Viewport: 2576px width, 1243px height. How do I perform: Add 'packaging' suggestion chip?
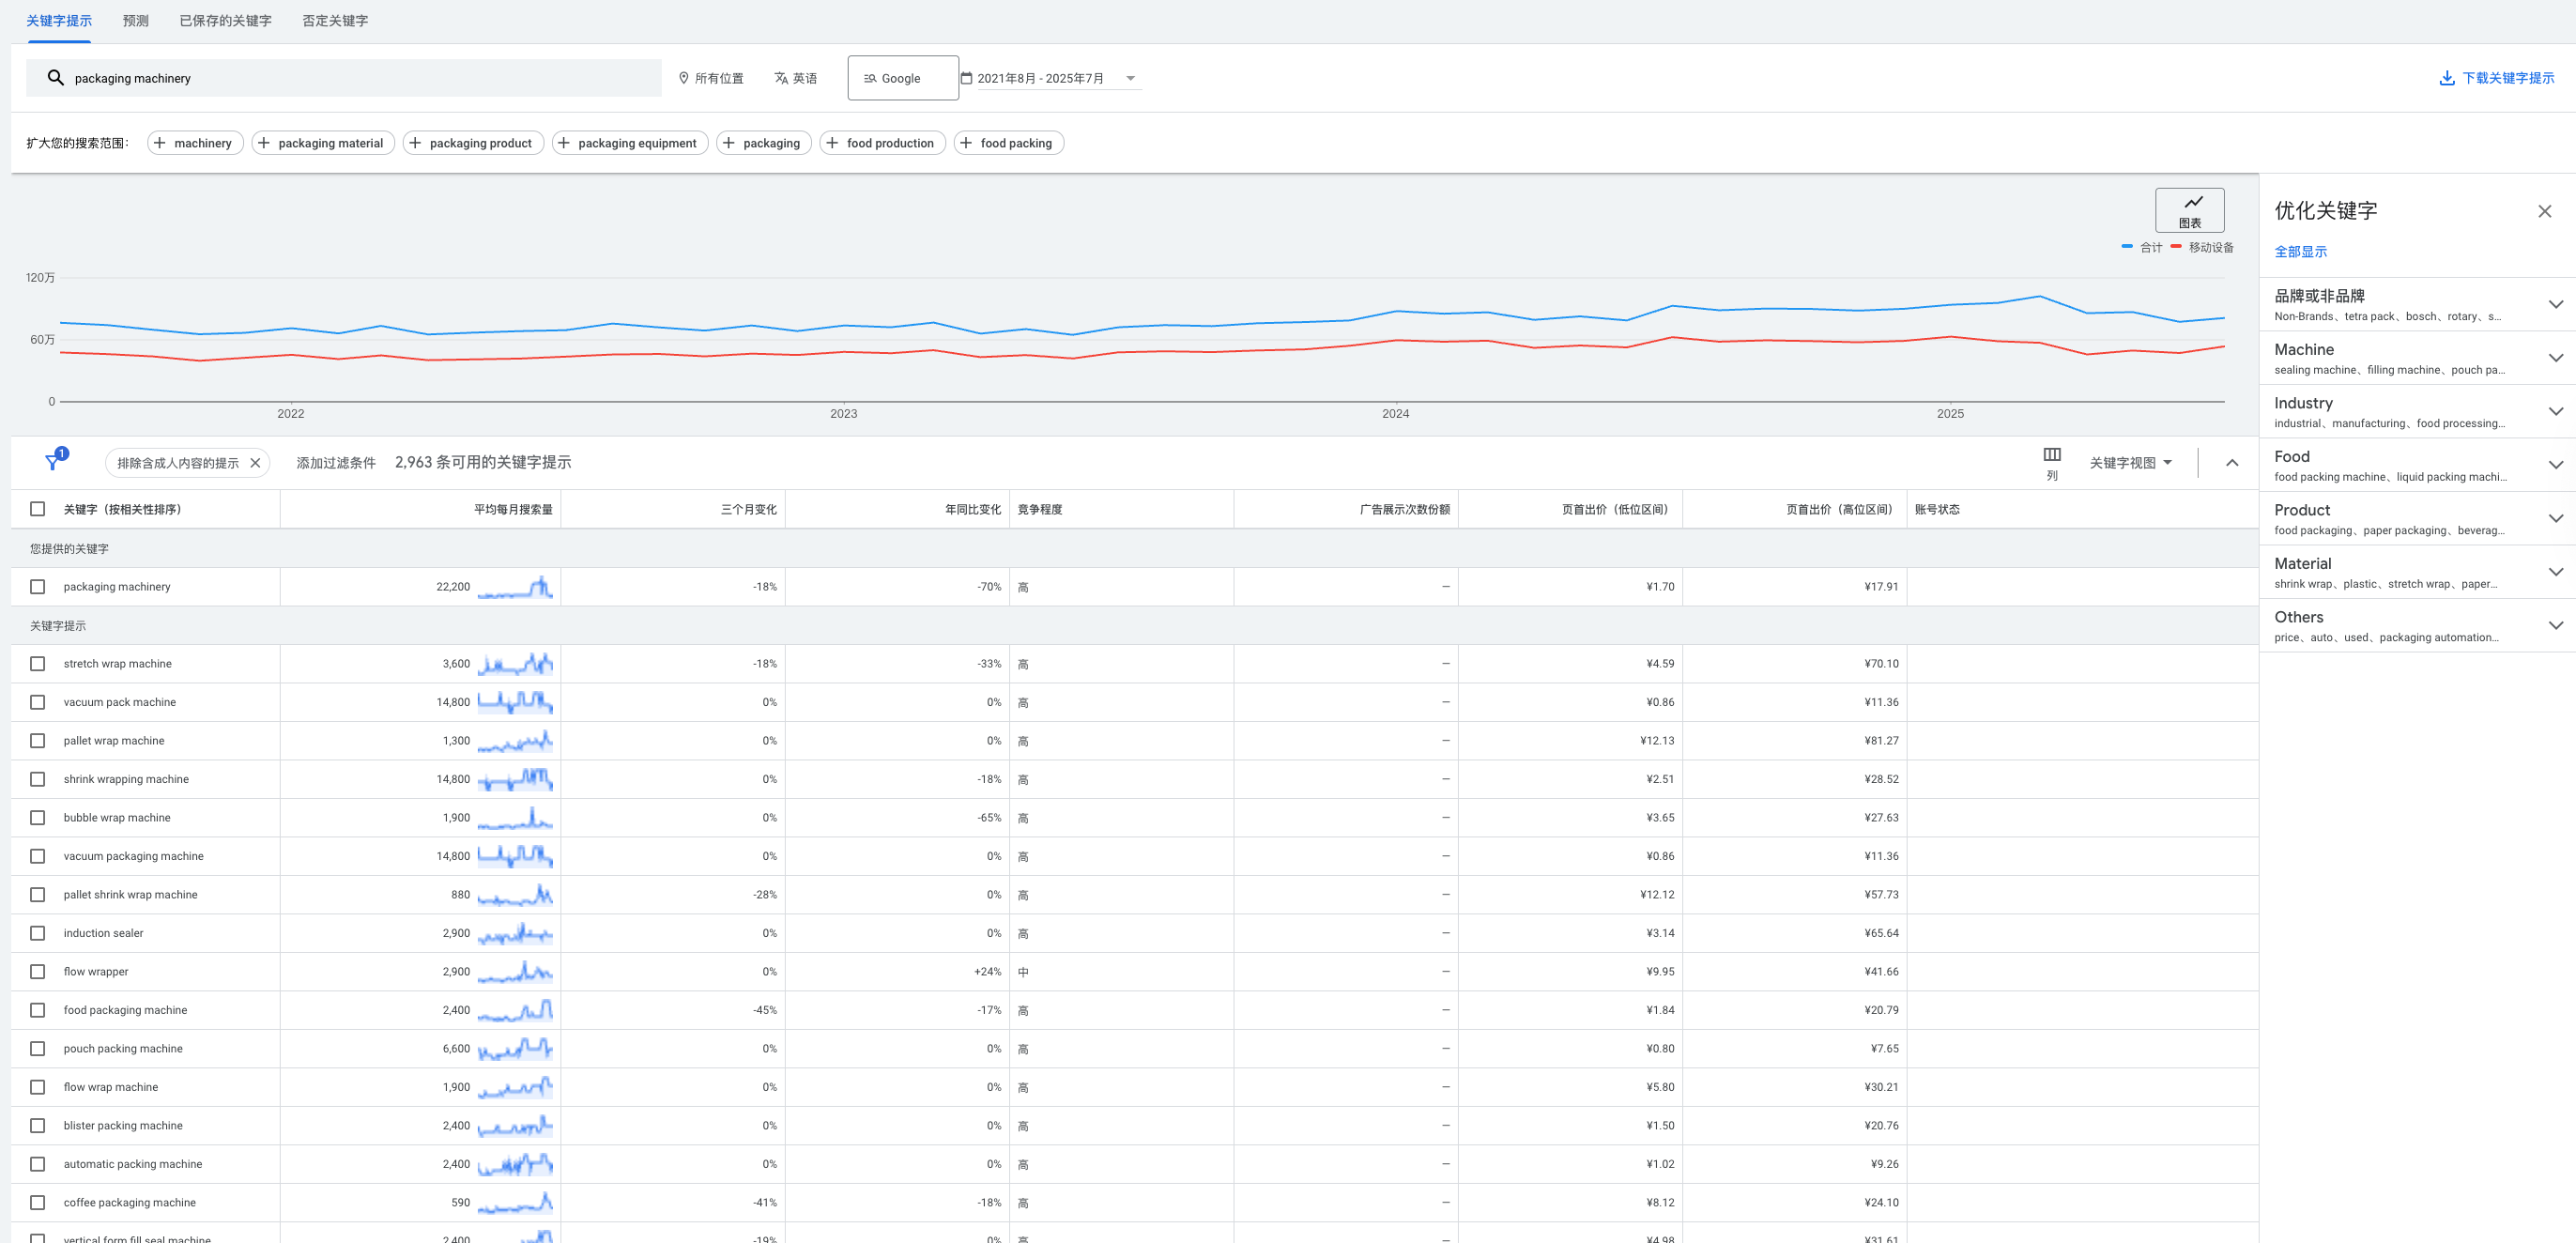764,143
